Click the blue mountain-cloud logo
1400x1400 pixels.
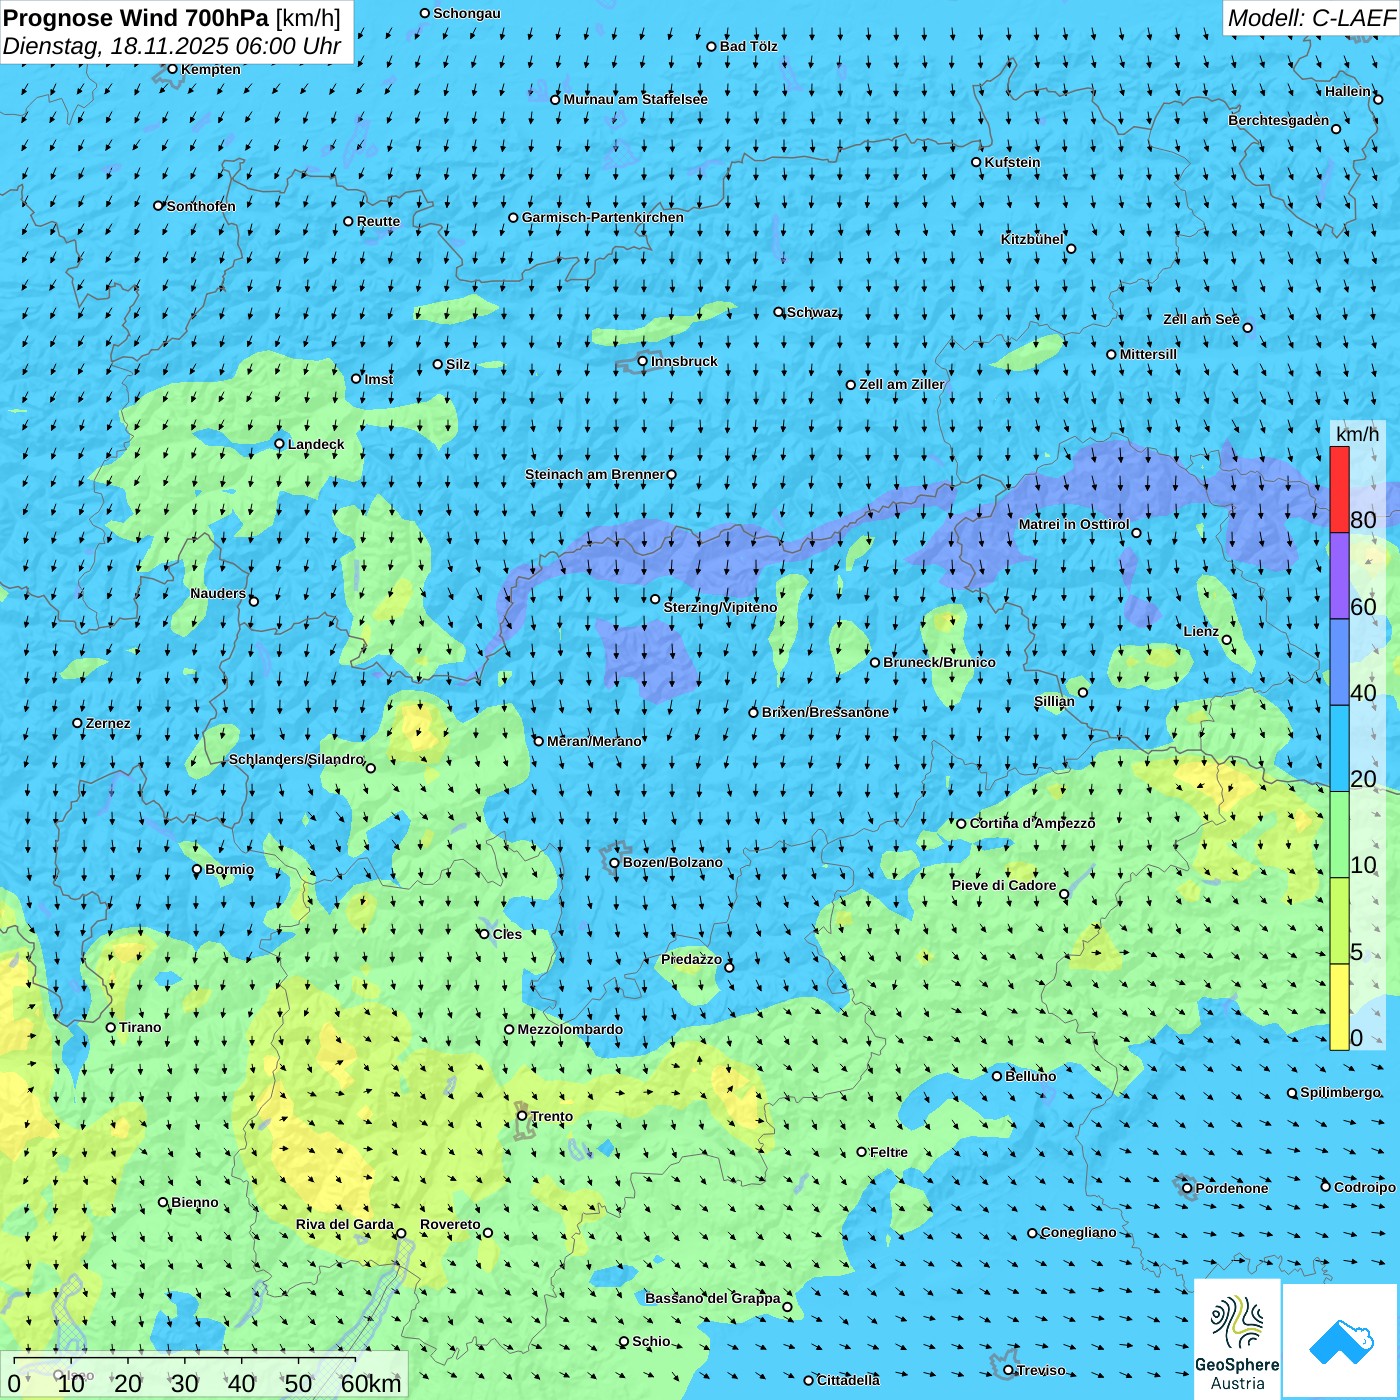1341,1342
